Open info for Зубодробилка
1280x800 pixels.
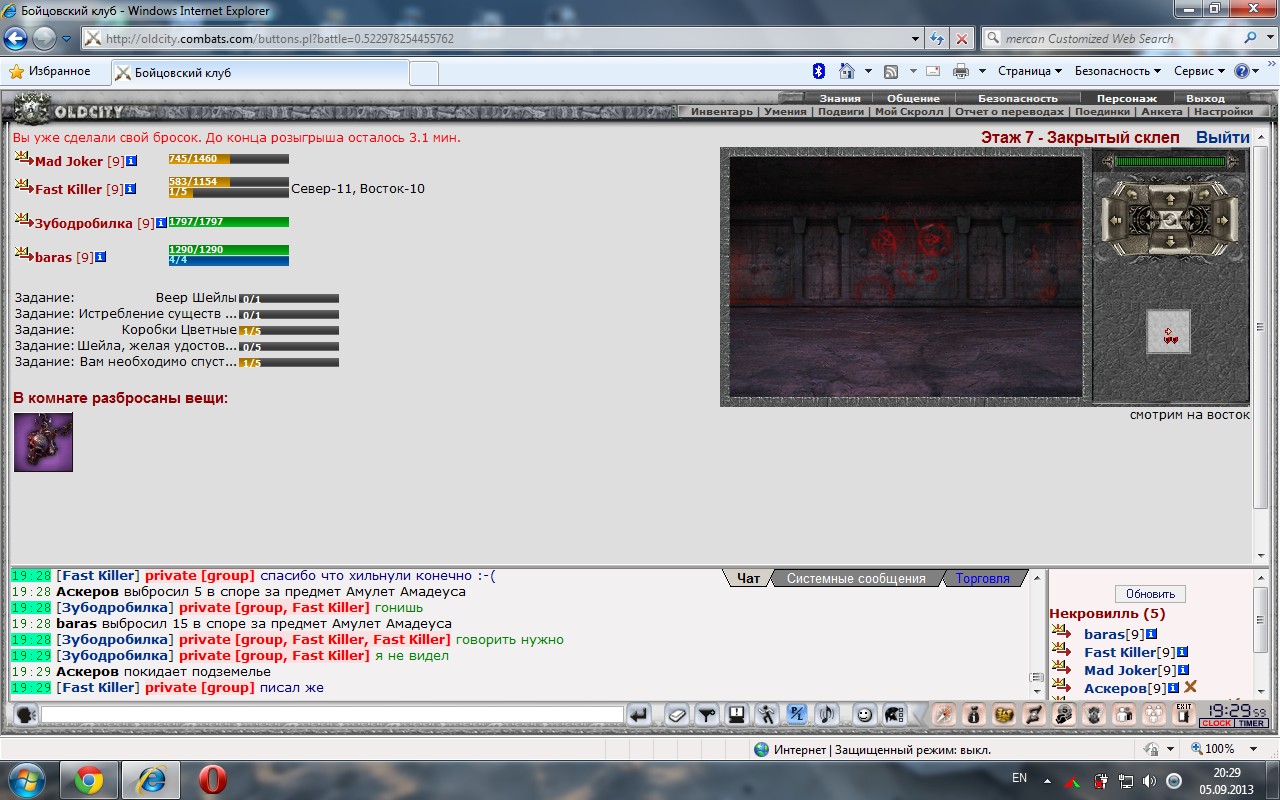161,224
